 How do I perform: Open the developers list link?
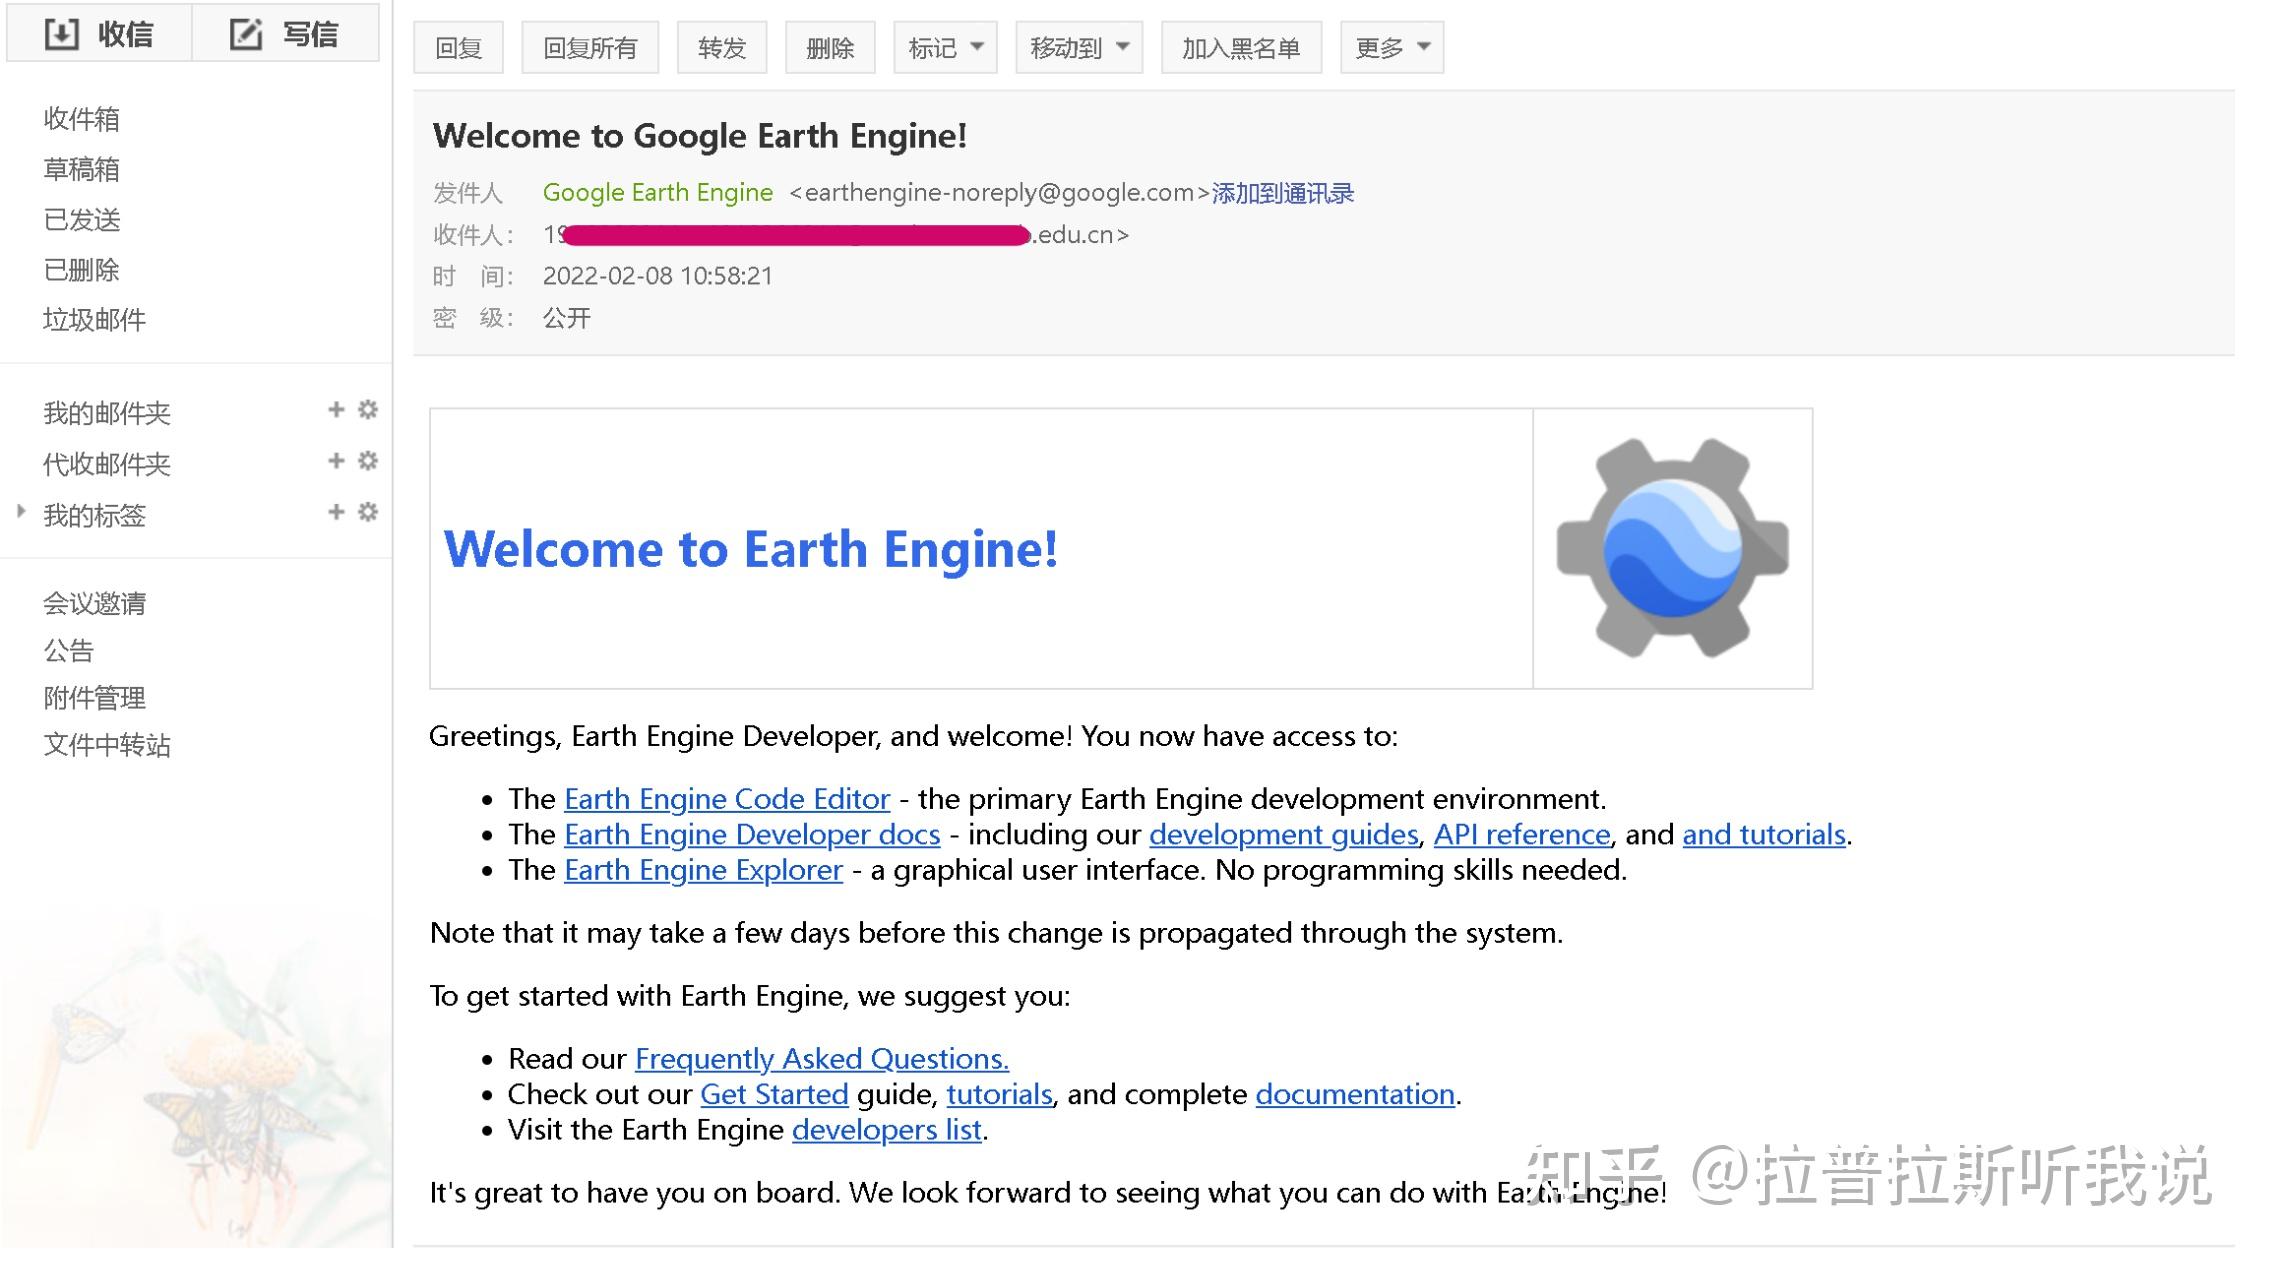tap(887, 1130)
